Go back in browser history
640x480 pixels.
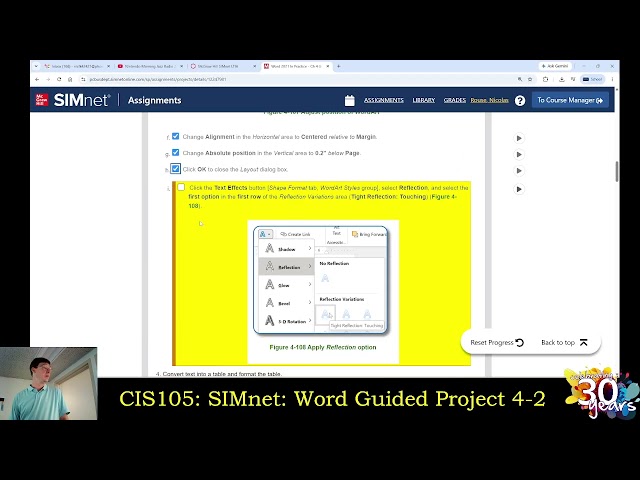click(x=37, y=79)
